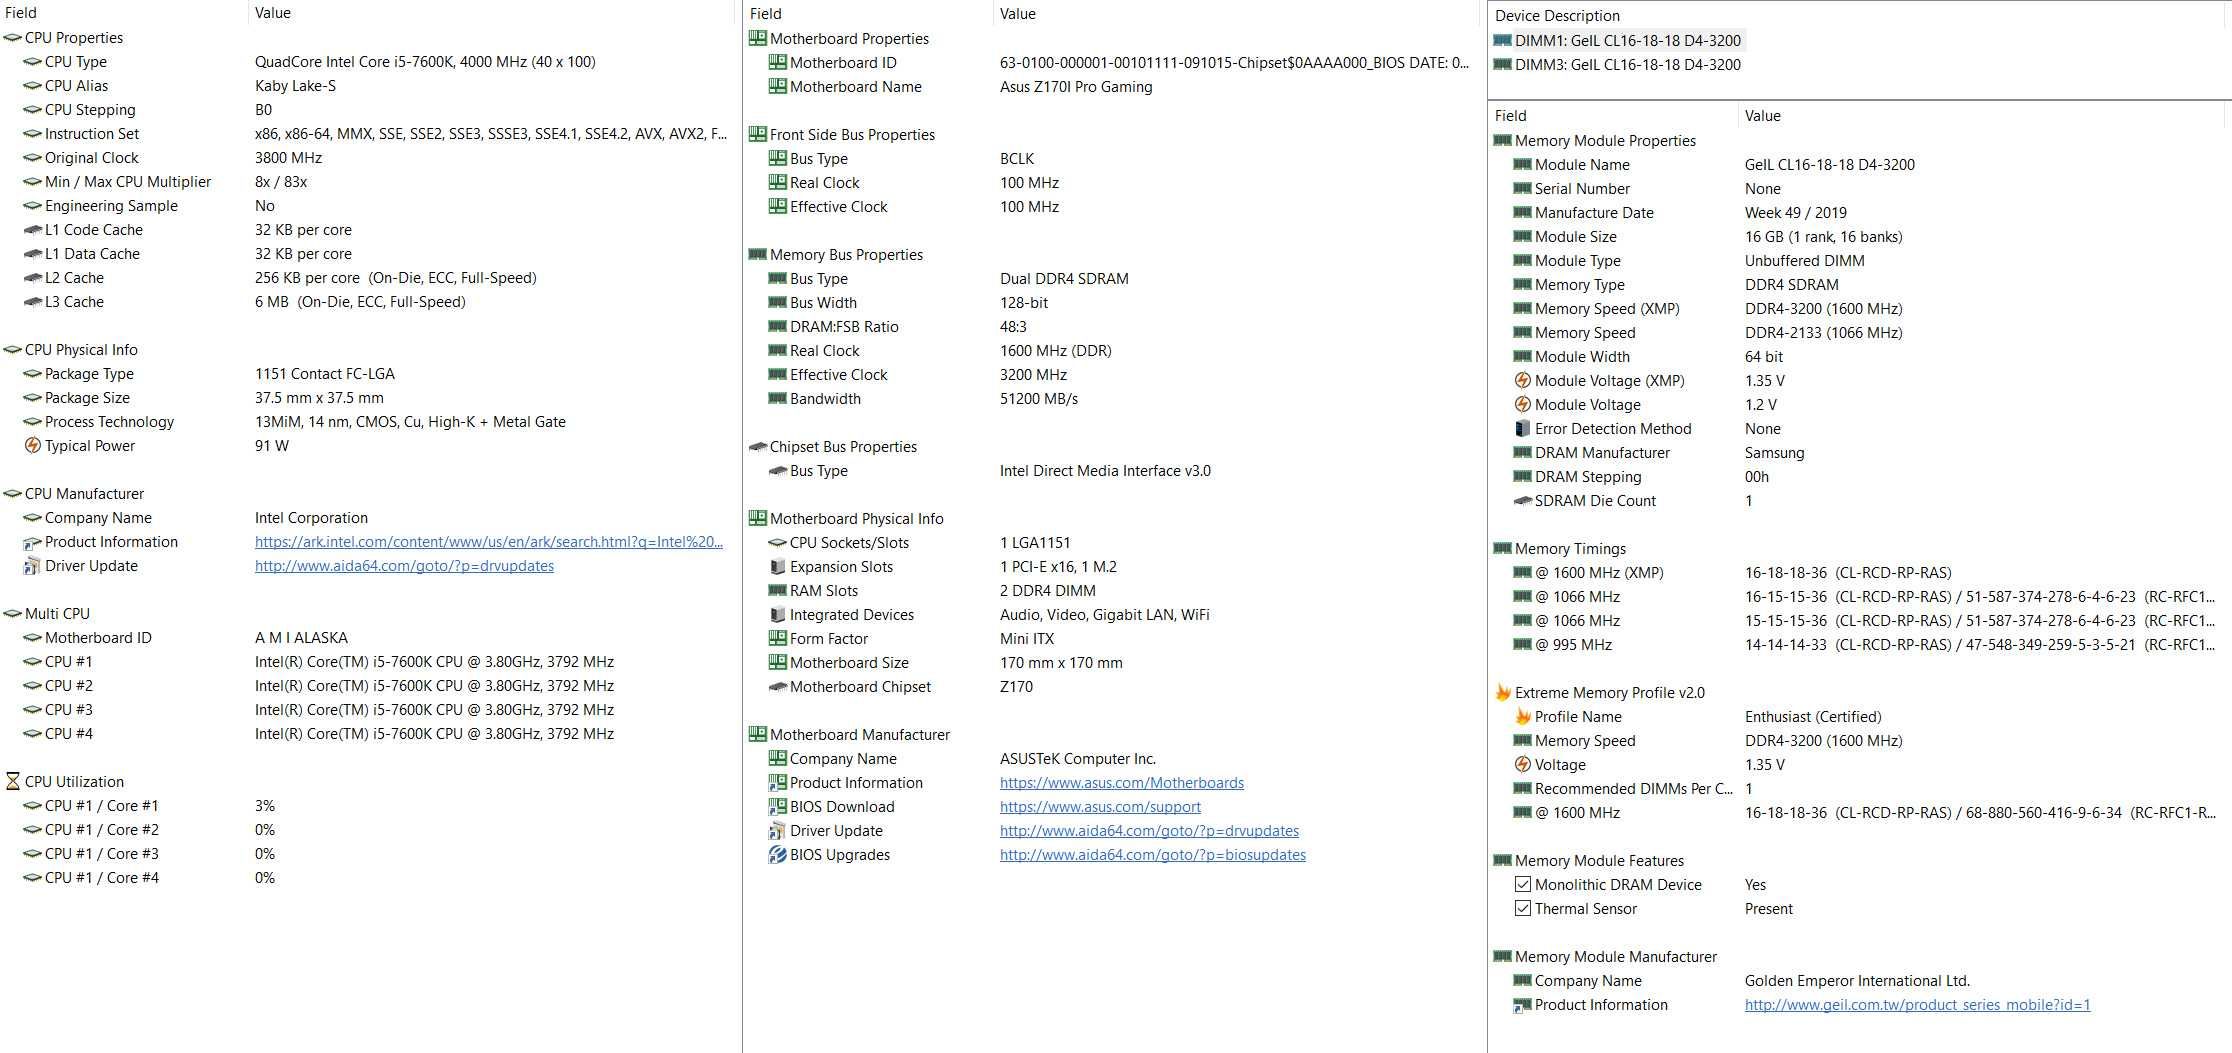Click the motherboard Driver Update icon
The width and height of the screenshot is (2232, 1053).
coord(777,831)
